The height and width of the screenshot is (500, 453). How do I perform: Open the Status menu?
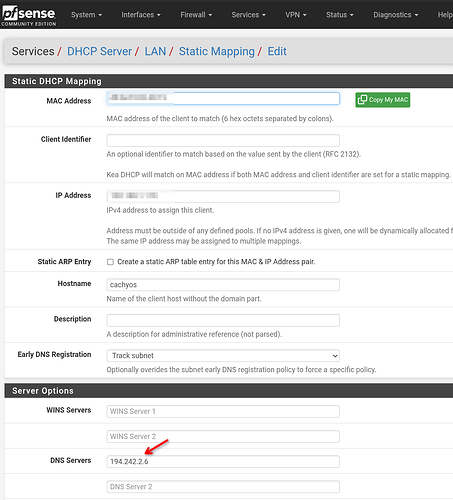click(340, 15)
